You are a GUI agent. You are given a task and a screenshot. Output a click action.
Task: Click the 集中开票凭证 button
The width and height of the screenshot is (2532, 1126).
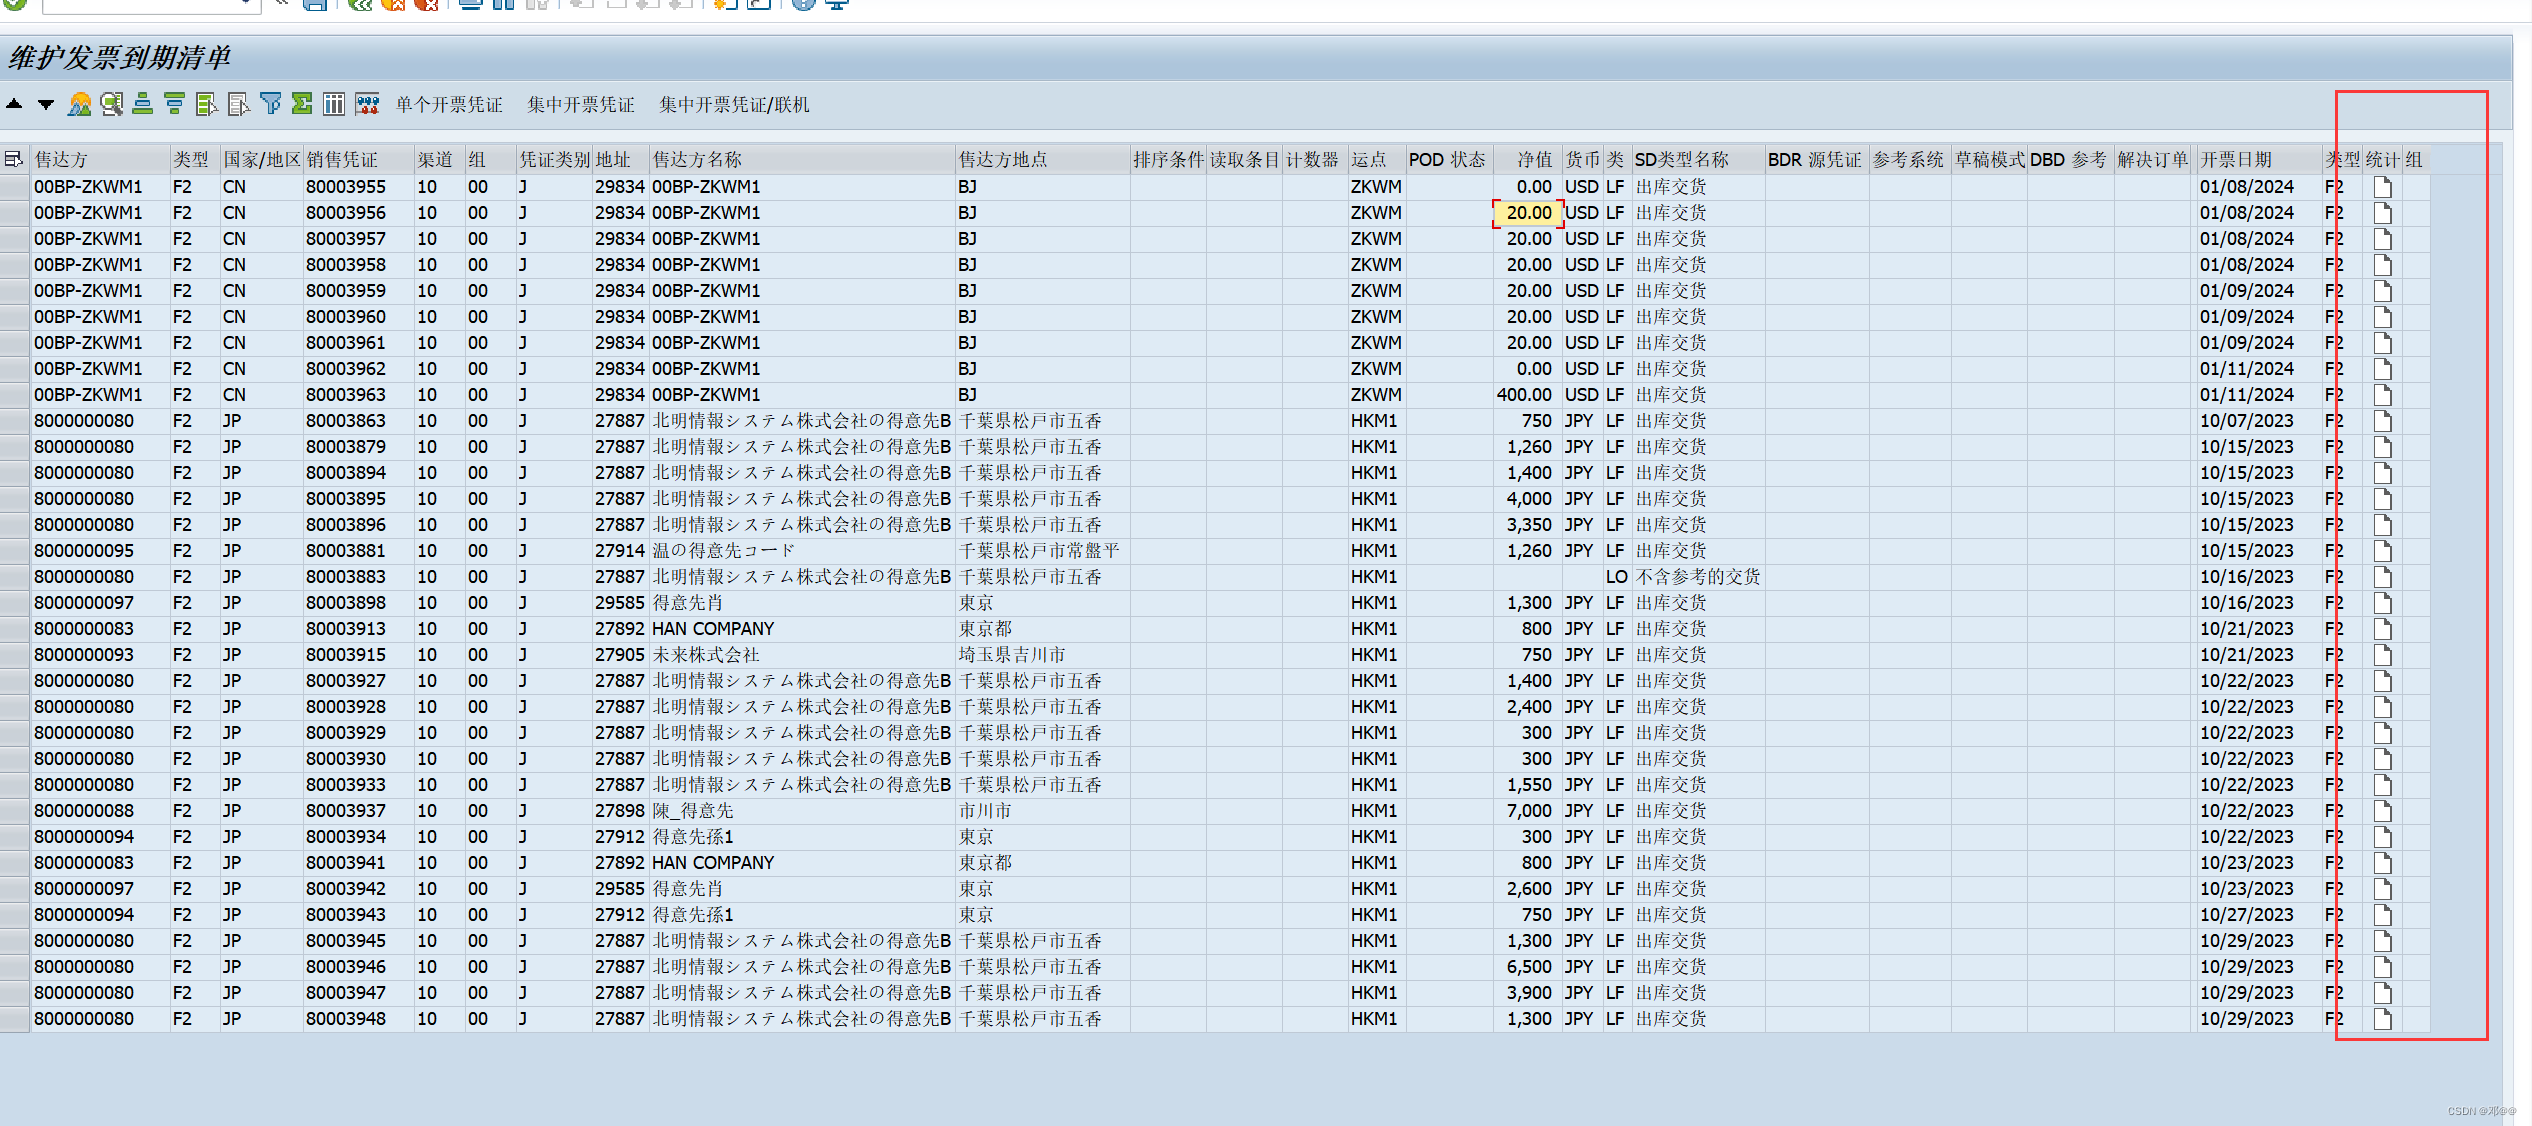click(x=581, y=105)
